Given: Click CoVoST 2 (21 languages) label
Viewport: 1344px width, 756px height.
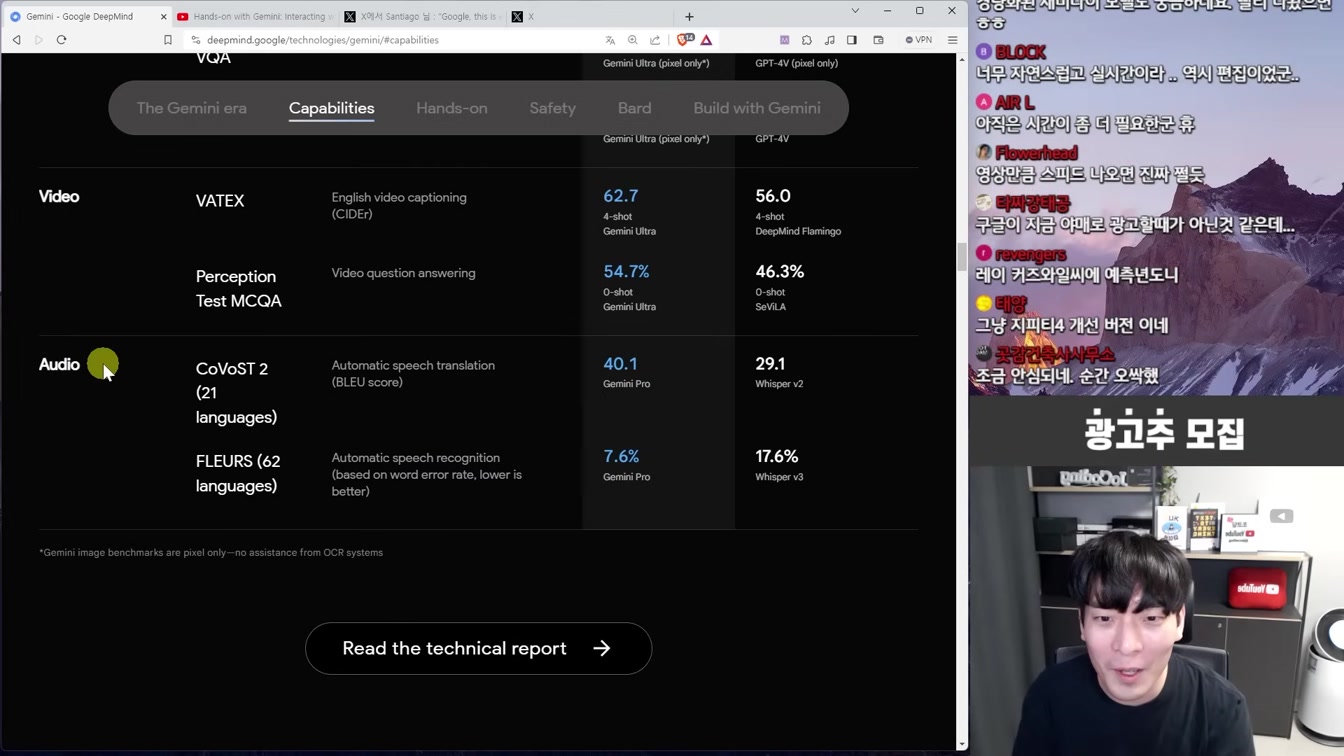Looking at the screenshot, I should [237, 393].
